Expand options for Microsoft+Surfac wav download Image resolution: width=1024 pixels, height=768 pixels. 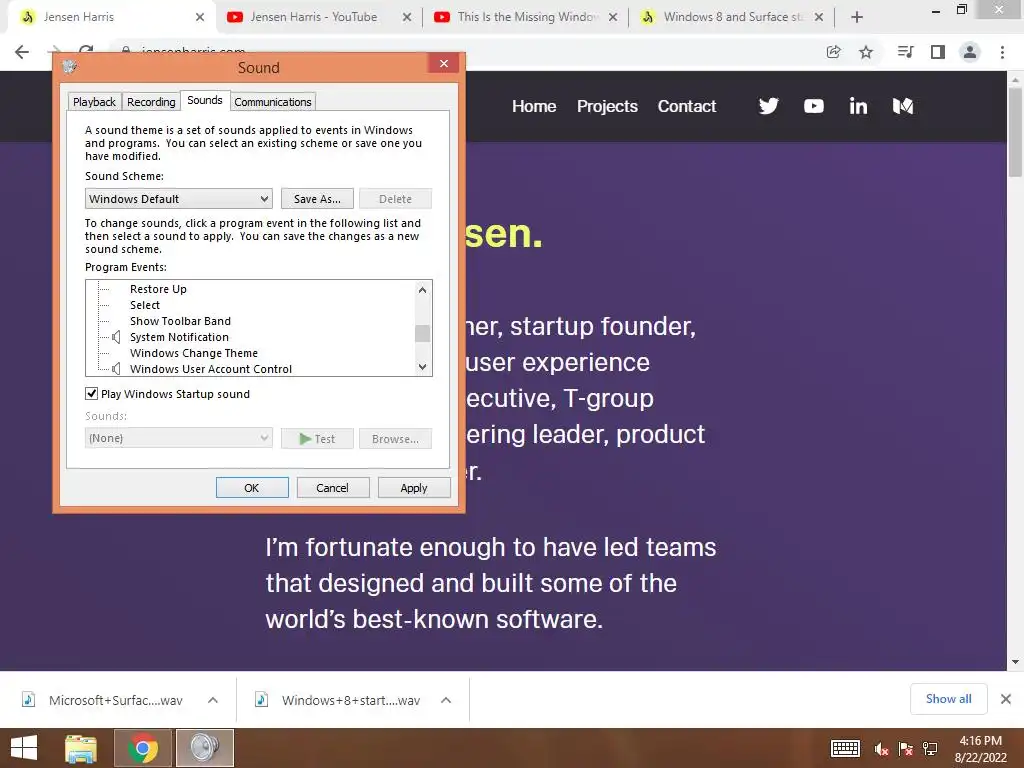(213, 700)
